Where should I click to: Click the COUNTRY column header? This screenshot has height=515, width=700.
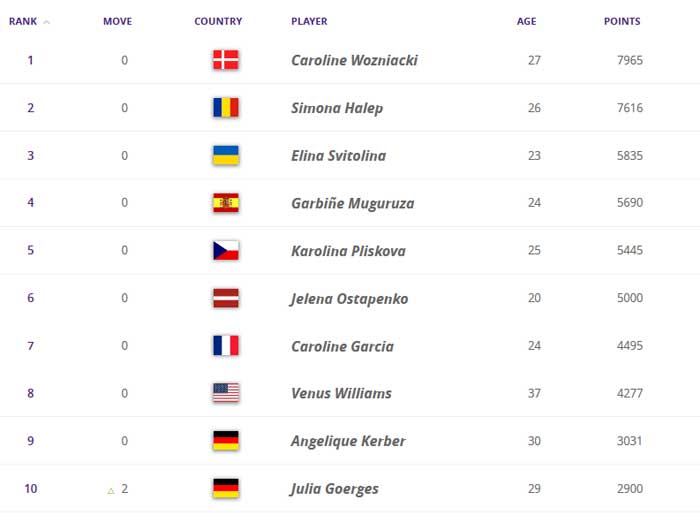[x=218, y=22]
